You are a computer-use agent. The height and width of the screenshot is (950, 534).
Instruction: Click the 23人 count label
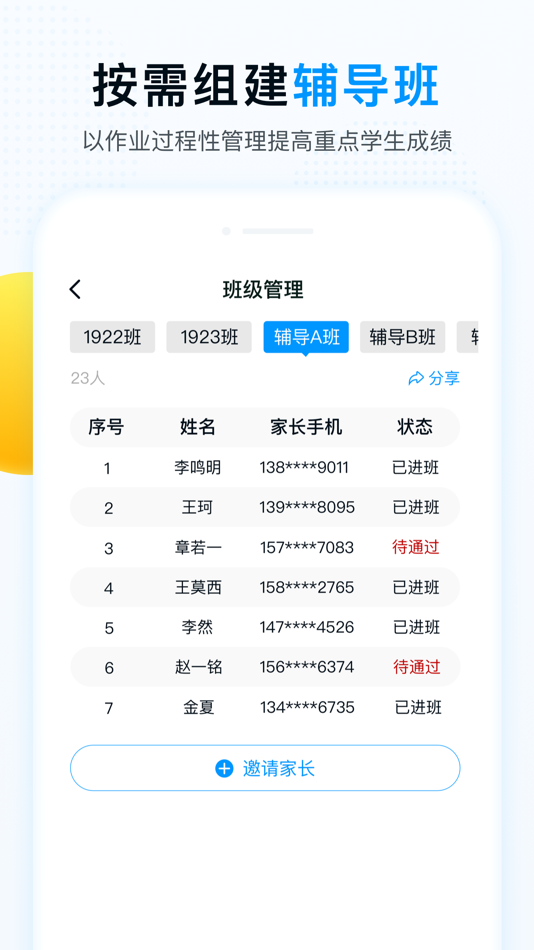(88, 378)
